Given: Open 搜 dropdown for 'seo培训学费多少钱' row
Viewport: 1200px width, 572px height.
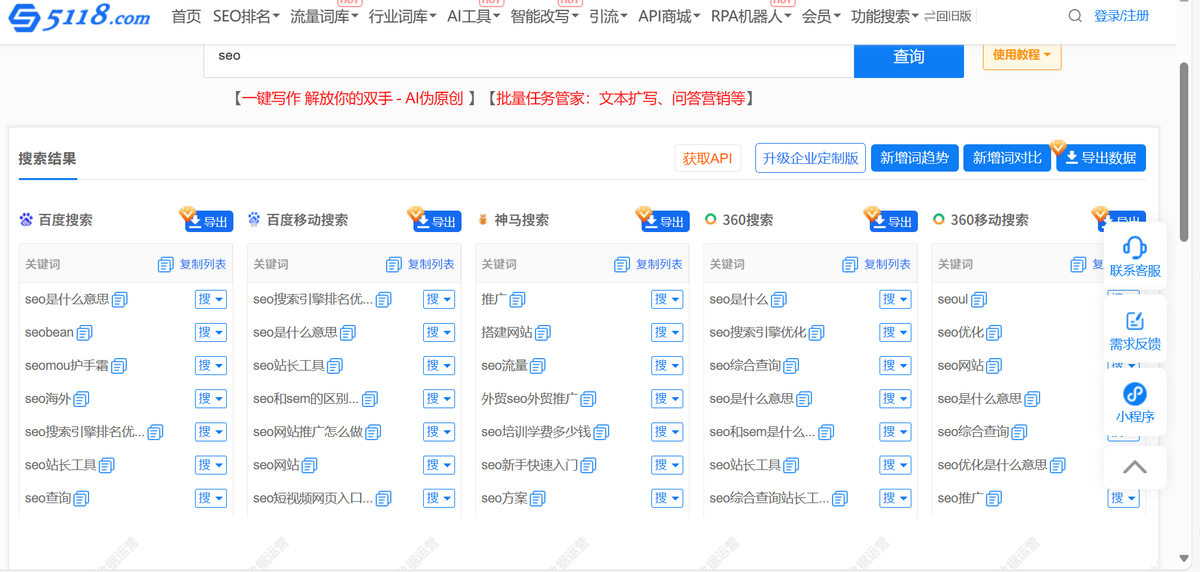Looking at the screenshot, I should (667, 432).
